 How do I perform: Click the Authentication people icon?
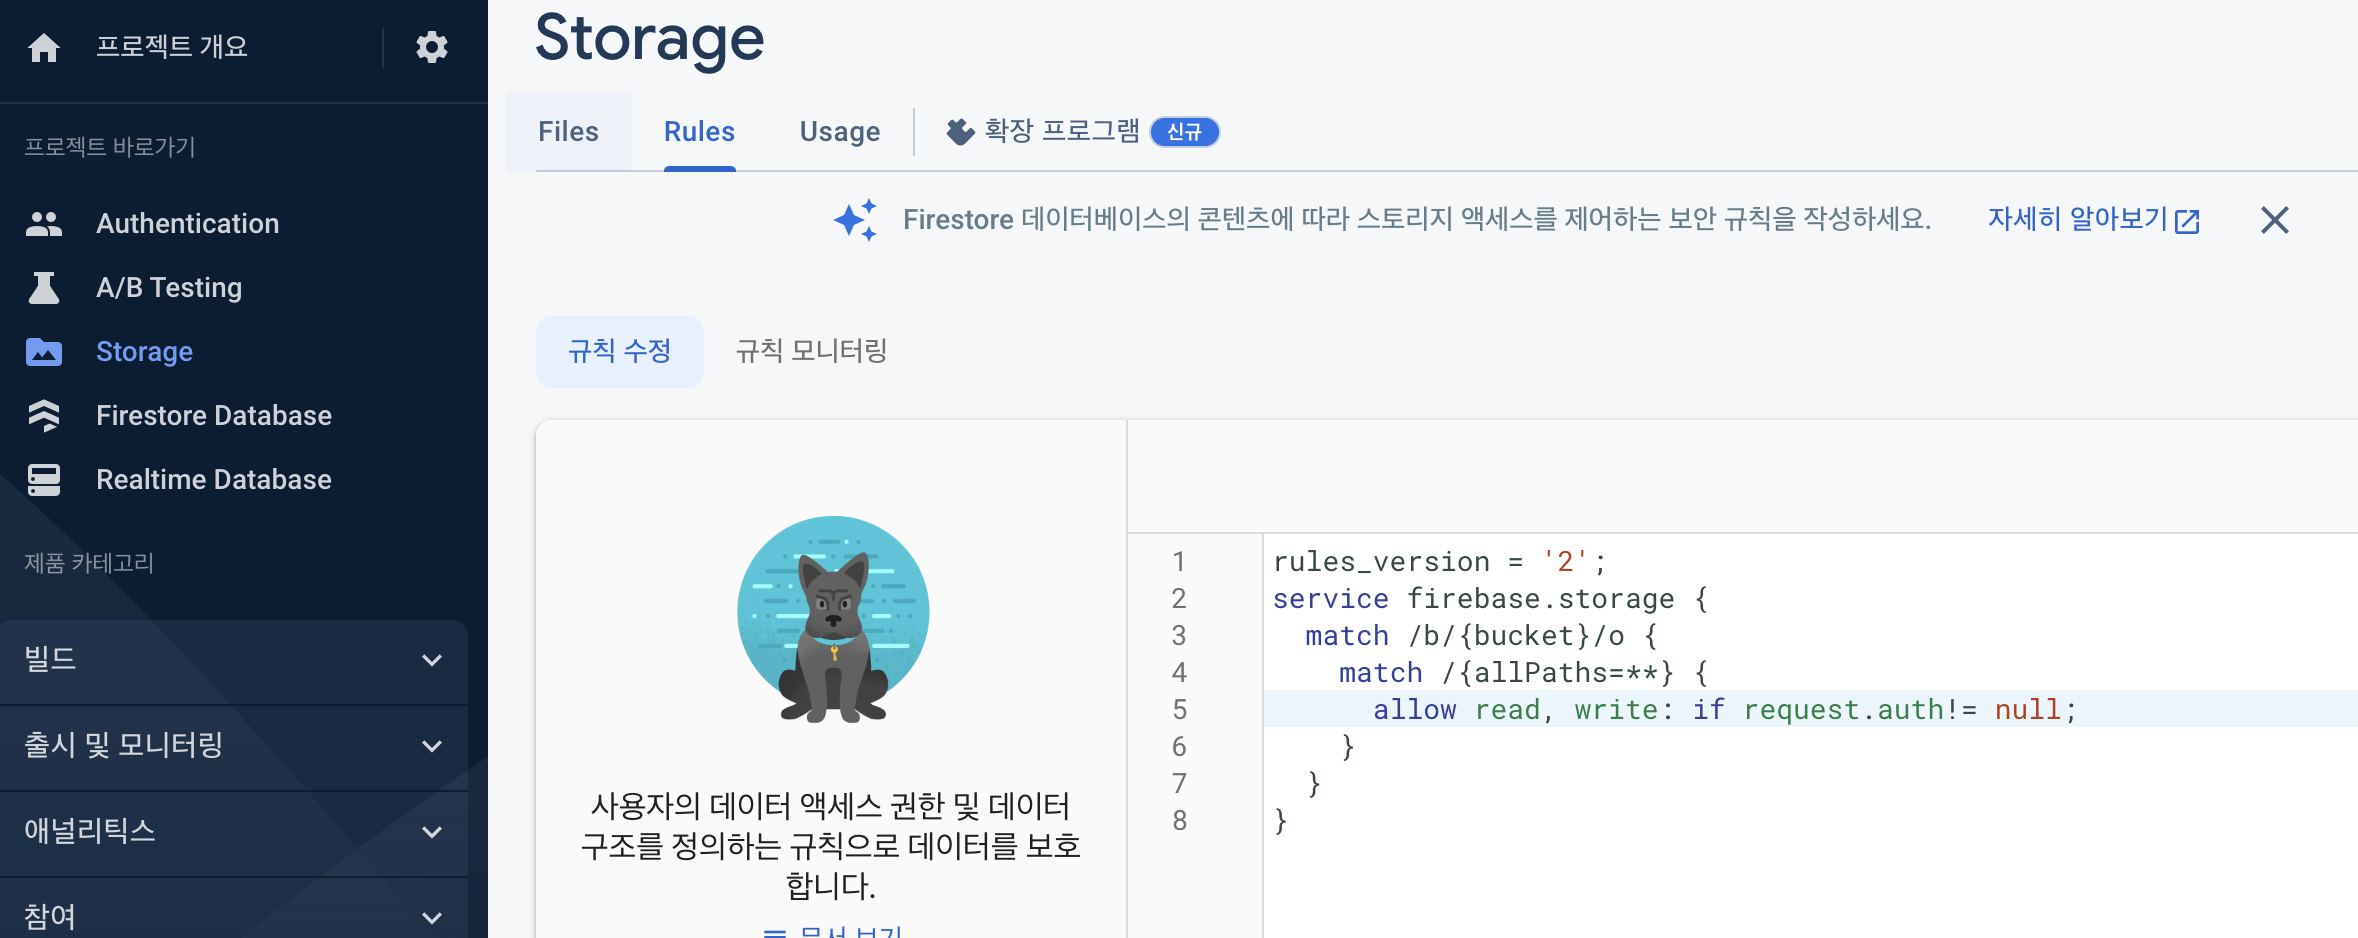(44, 223)
